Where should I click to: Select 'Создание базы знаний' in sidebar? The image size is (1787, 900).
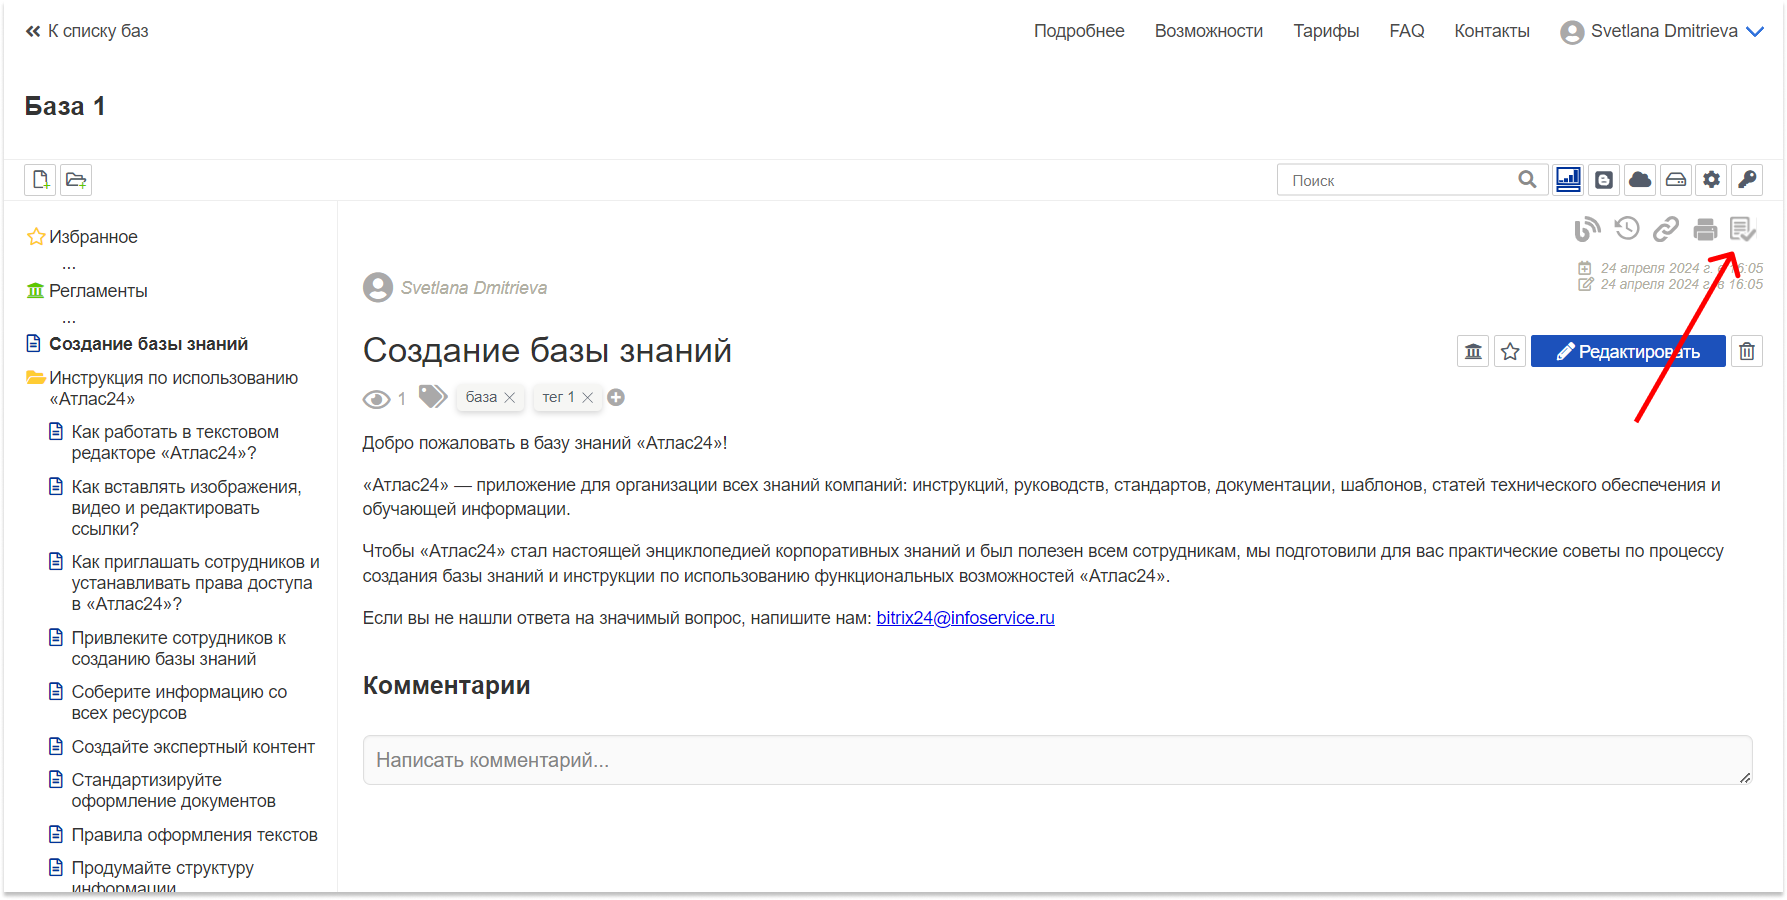148,344
